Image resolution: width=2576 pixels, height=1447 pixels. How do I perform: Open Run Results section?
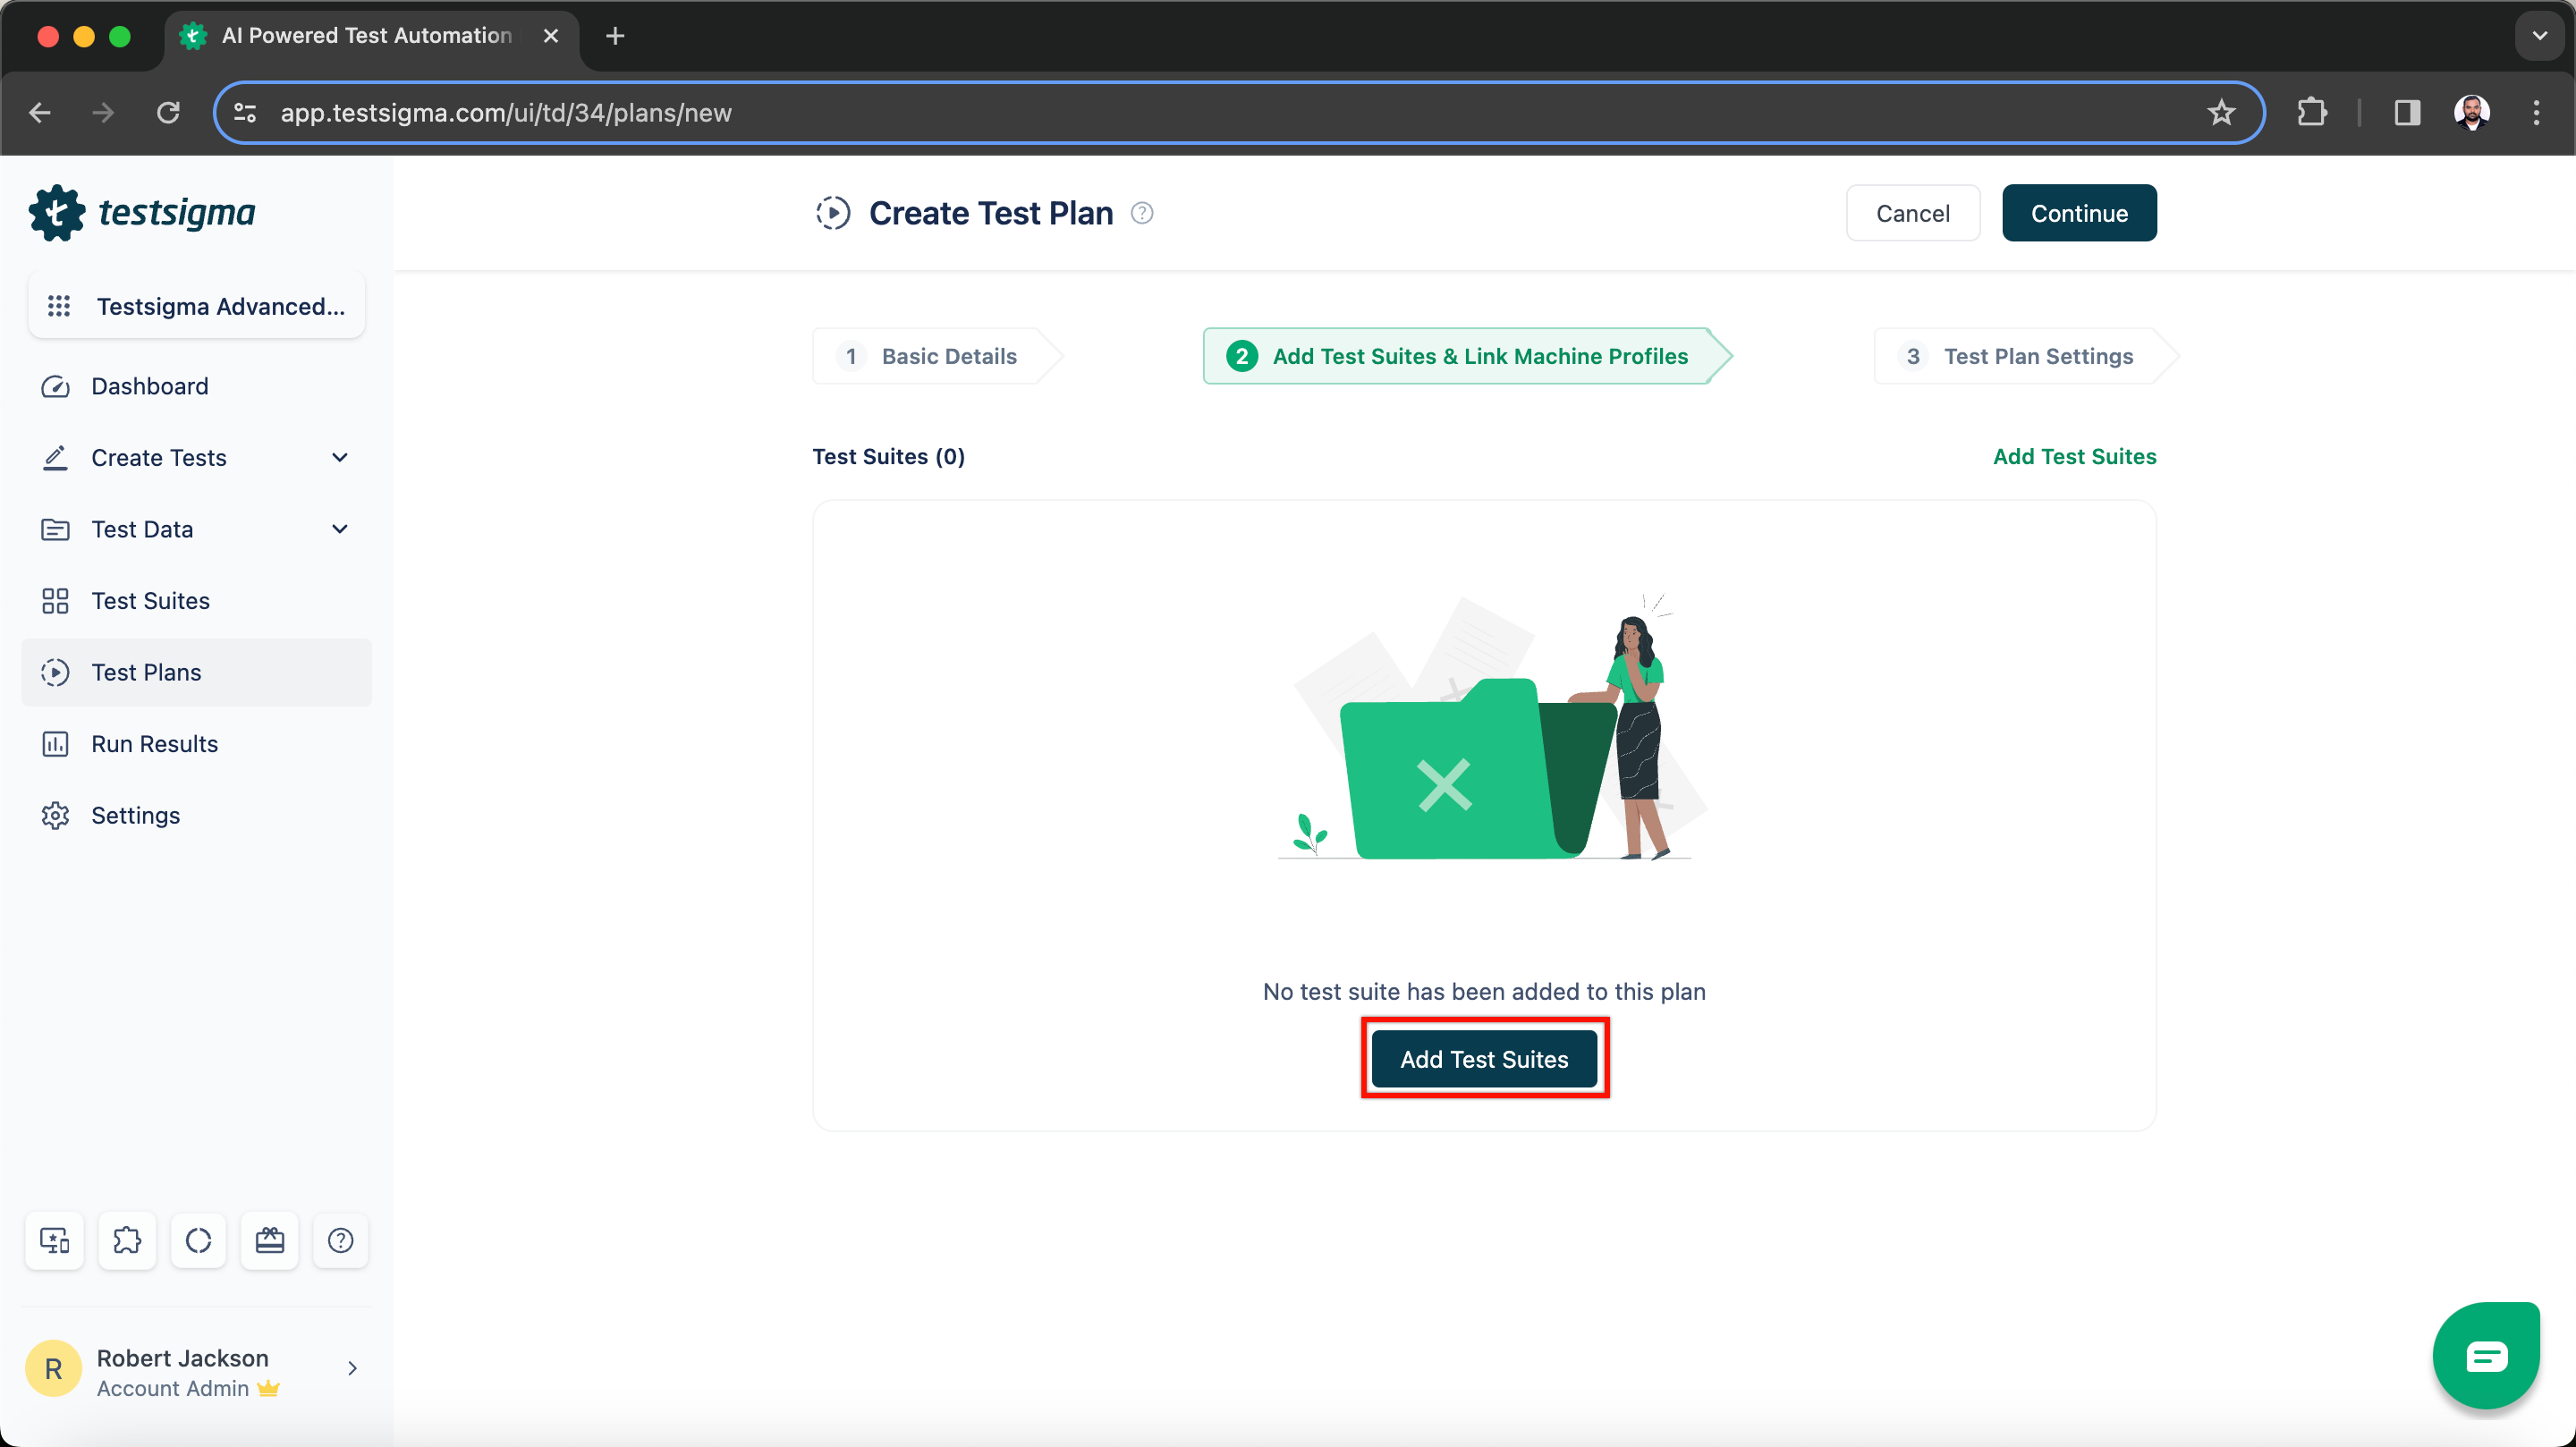click(154, 743)
